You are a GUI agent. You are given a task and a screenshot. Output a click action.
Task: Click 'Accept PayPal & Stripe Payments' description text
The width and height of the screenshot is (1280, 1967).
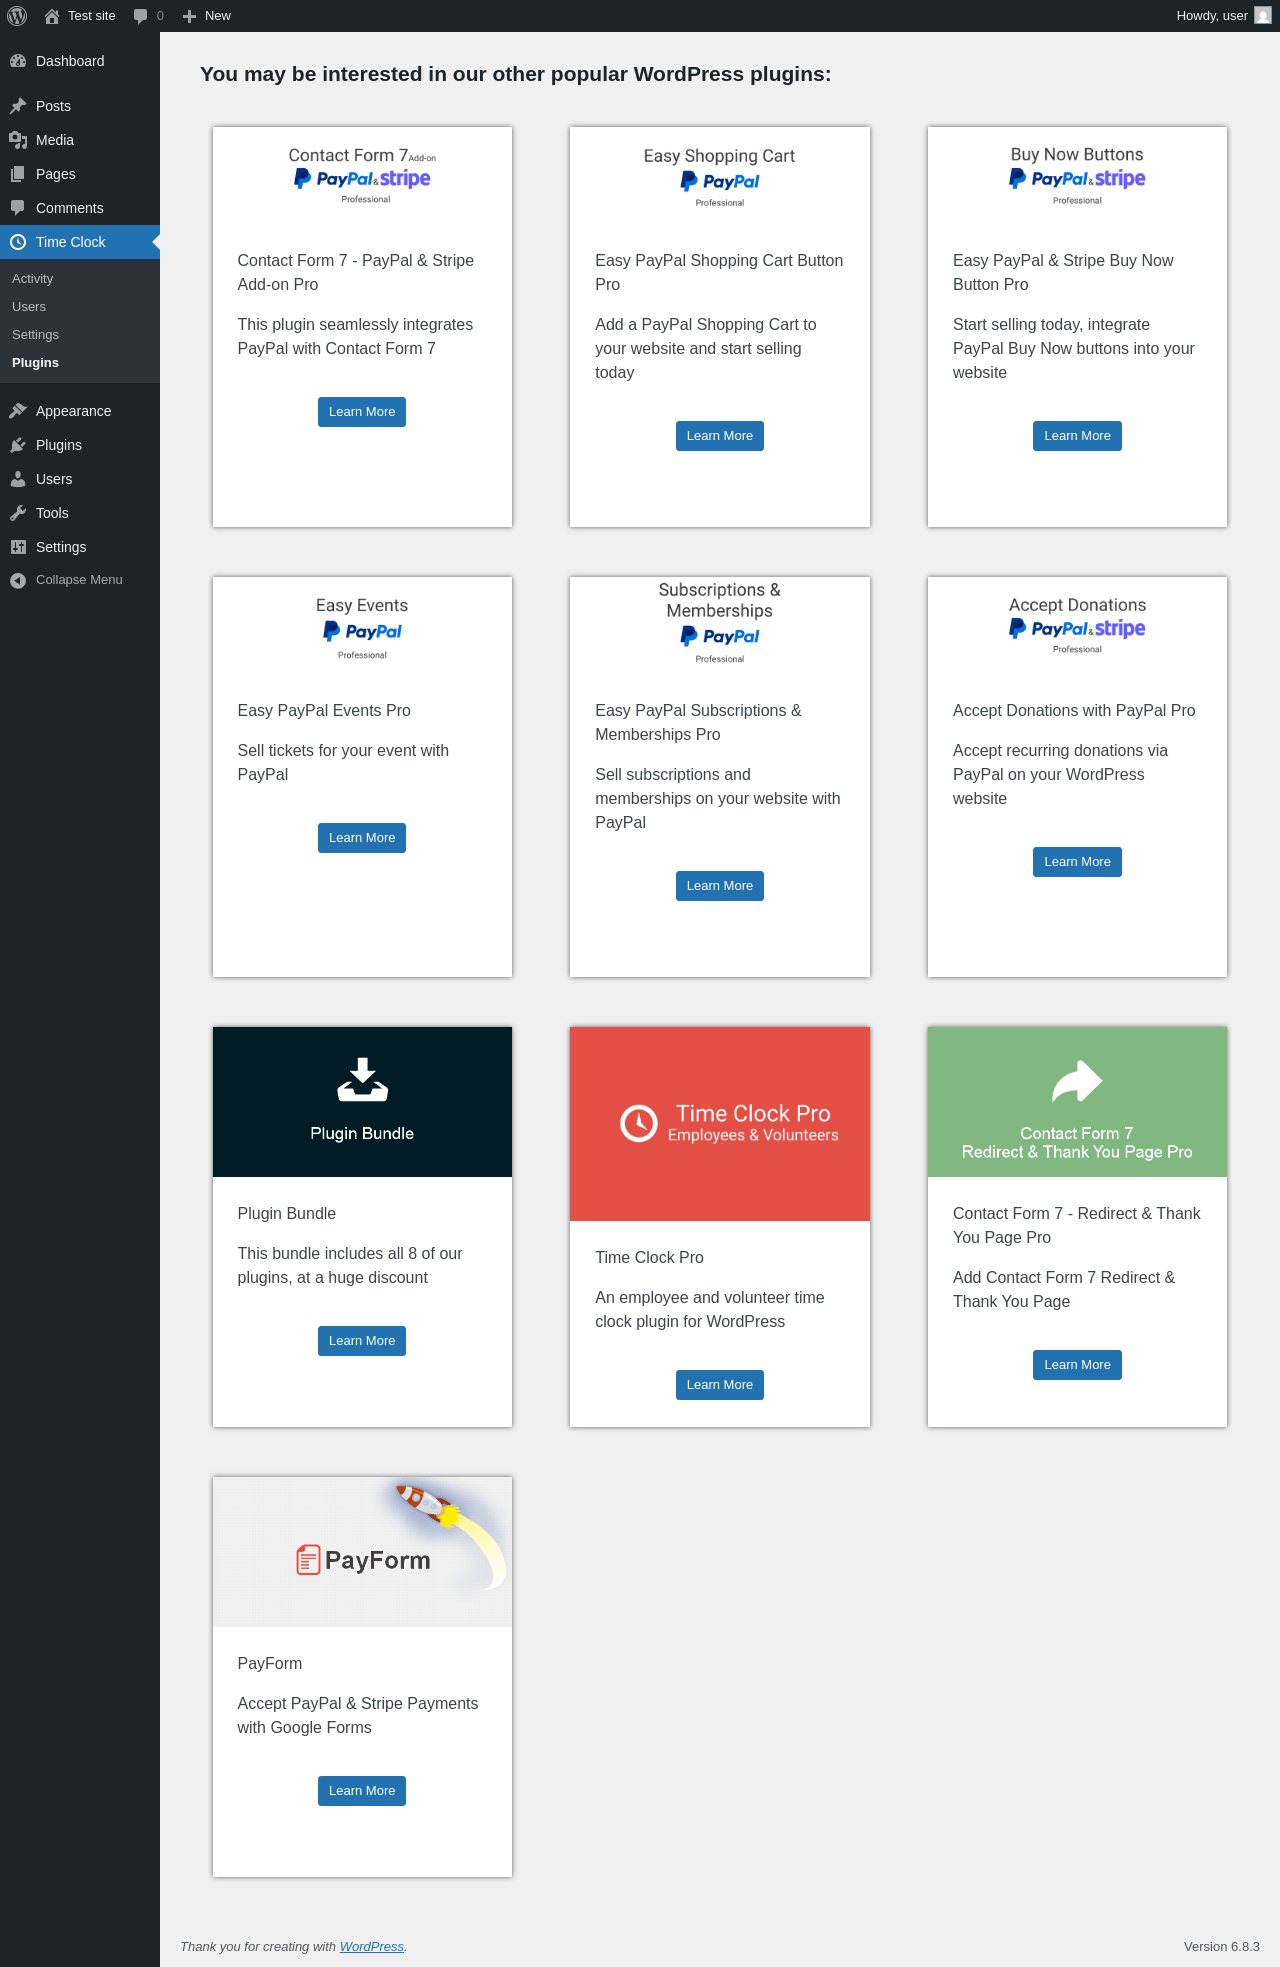pyautogui.click(x=358, y=1715)
